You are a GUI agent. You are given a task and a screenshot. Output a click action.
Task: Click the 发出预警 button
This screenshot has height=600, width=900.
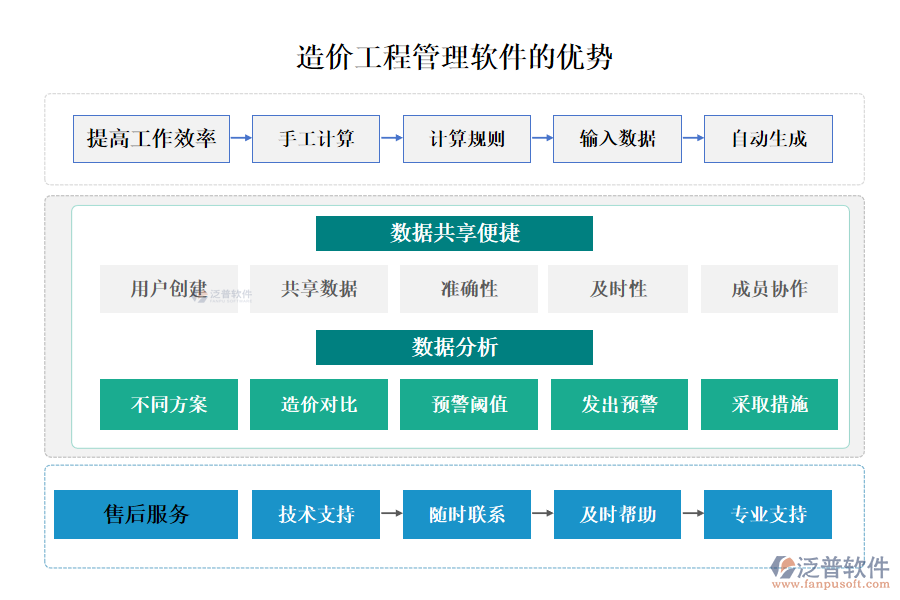click(618, 404)
